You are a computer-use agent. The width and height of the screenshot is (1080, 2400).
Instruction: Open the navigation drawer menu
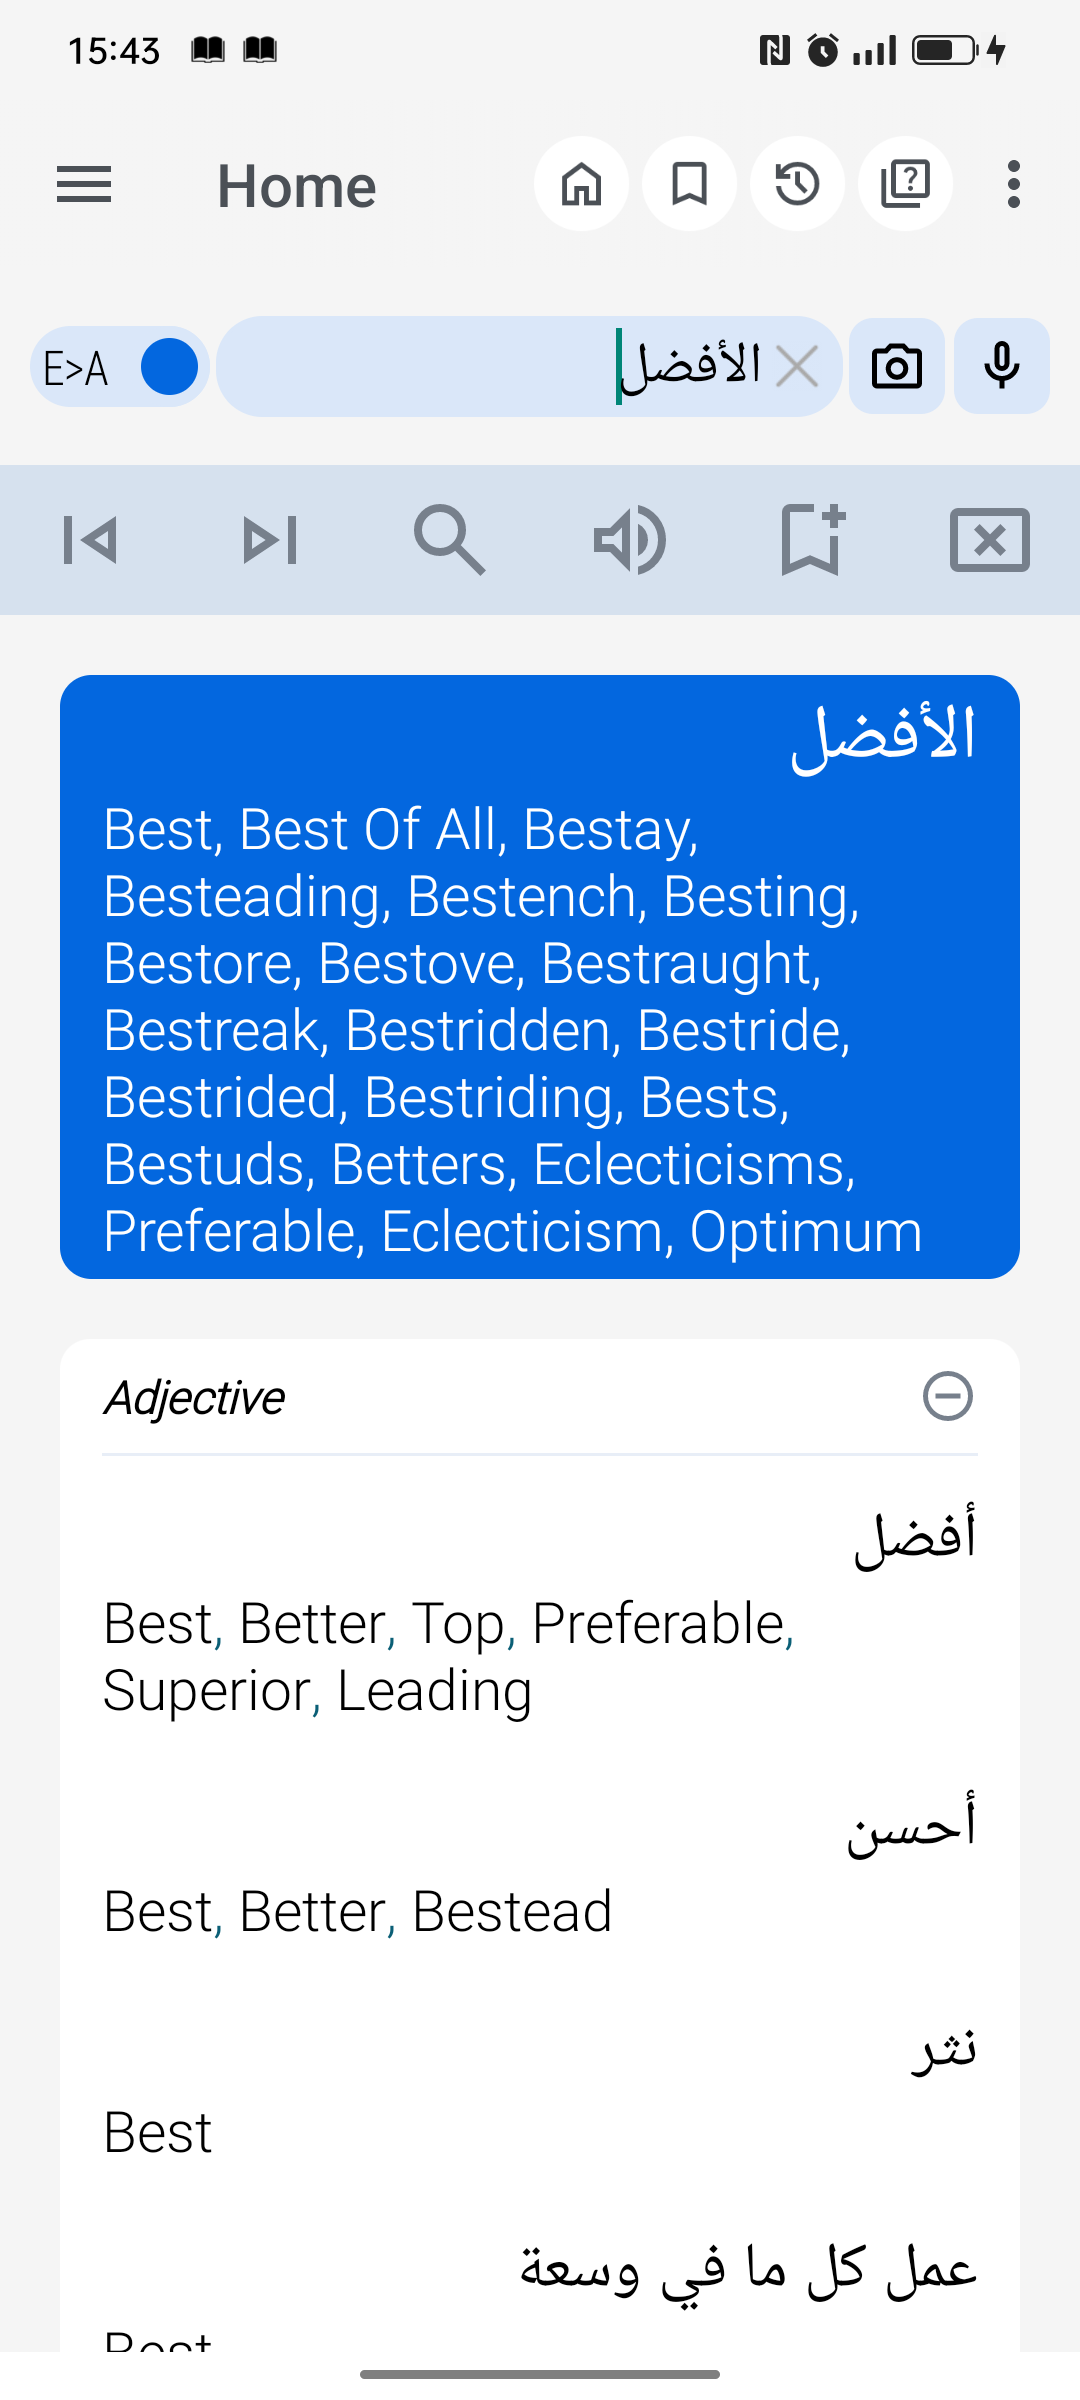tap(84, 184)
